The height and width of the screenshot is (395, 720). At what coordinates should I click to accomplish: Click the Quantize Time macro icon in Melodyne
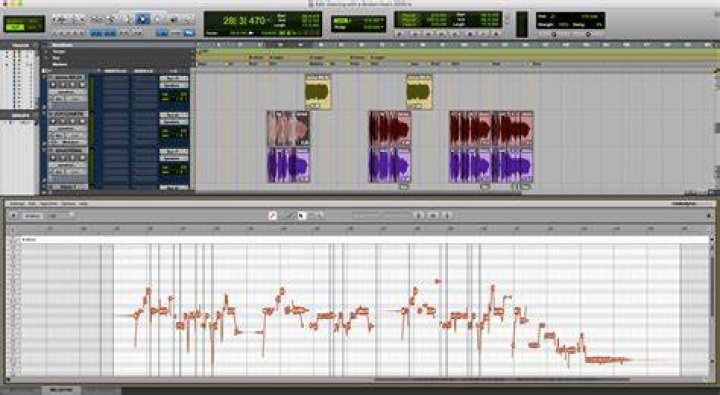click(433, 215)
